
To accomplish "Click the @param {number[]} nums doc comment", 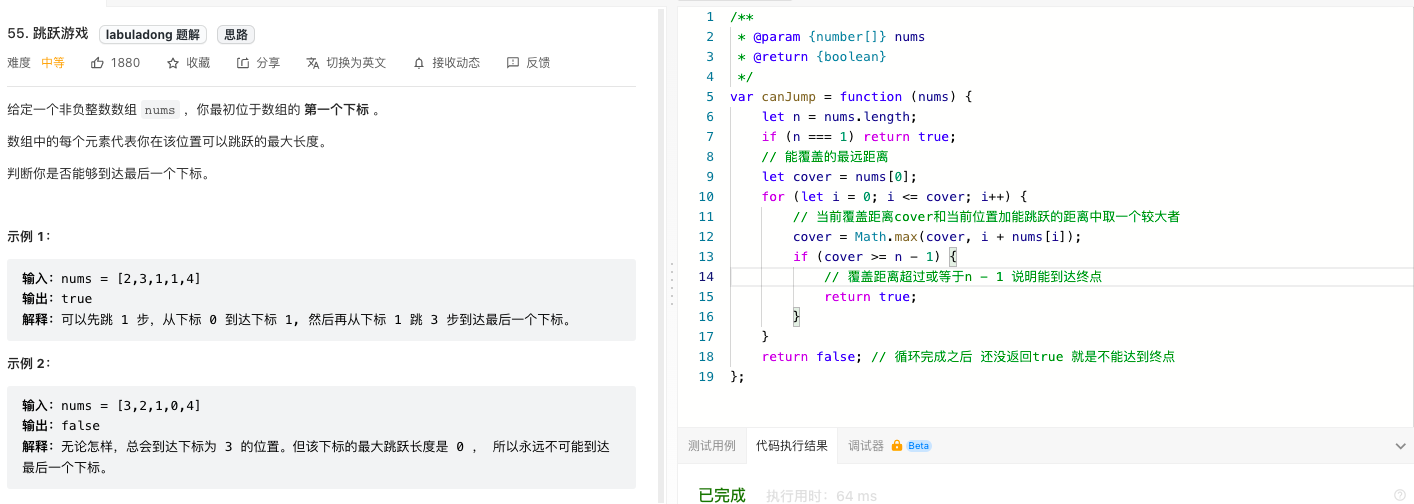I will pos(831,37).
